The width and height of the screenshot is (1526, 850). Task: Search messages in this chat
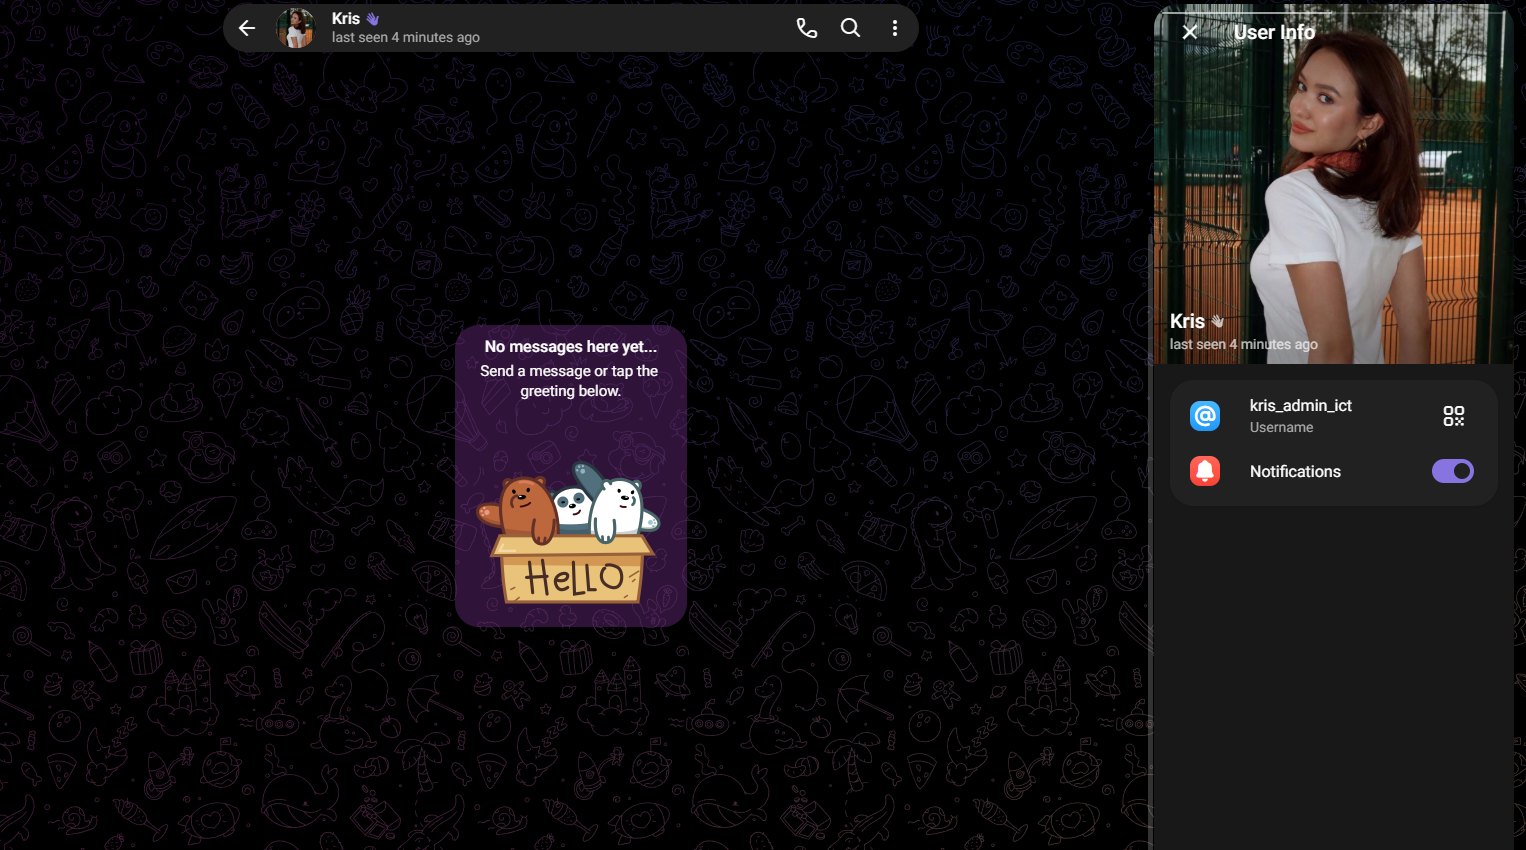pos(850,28)
